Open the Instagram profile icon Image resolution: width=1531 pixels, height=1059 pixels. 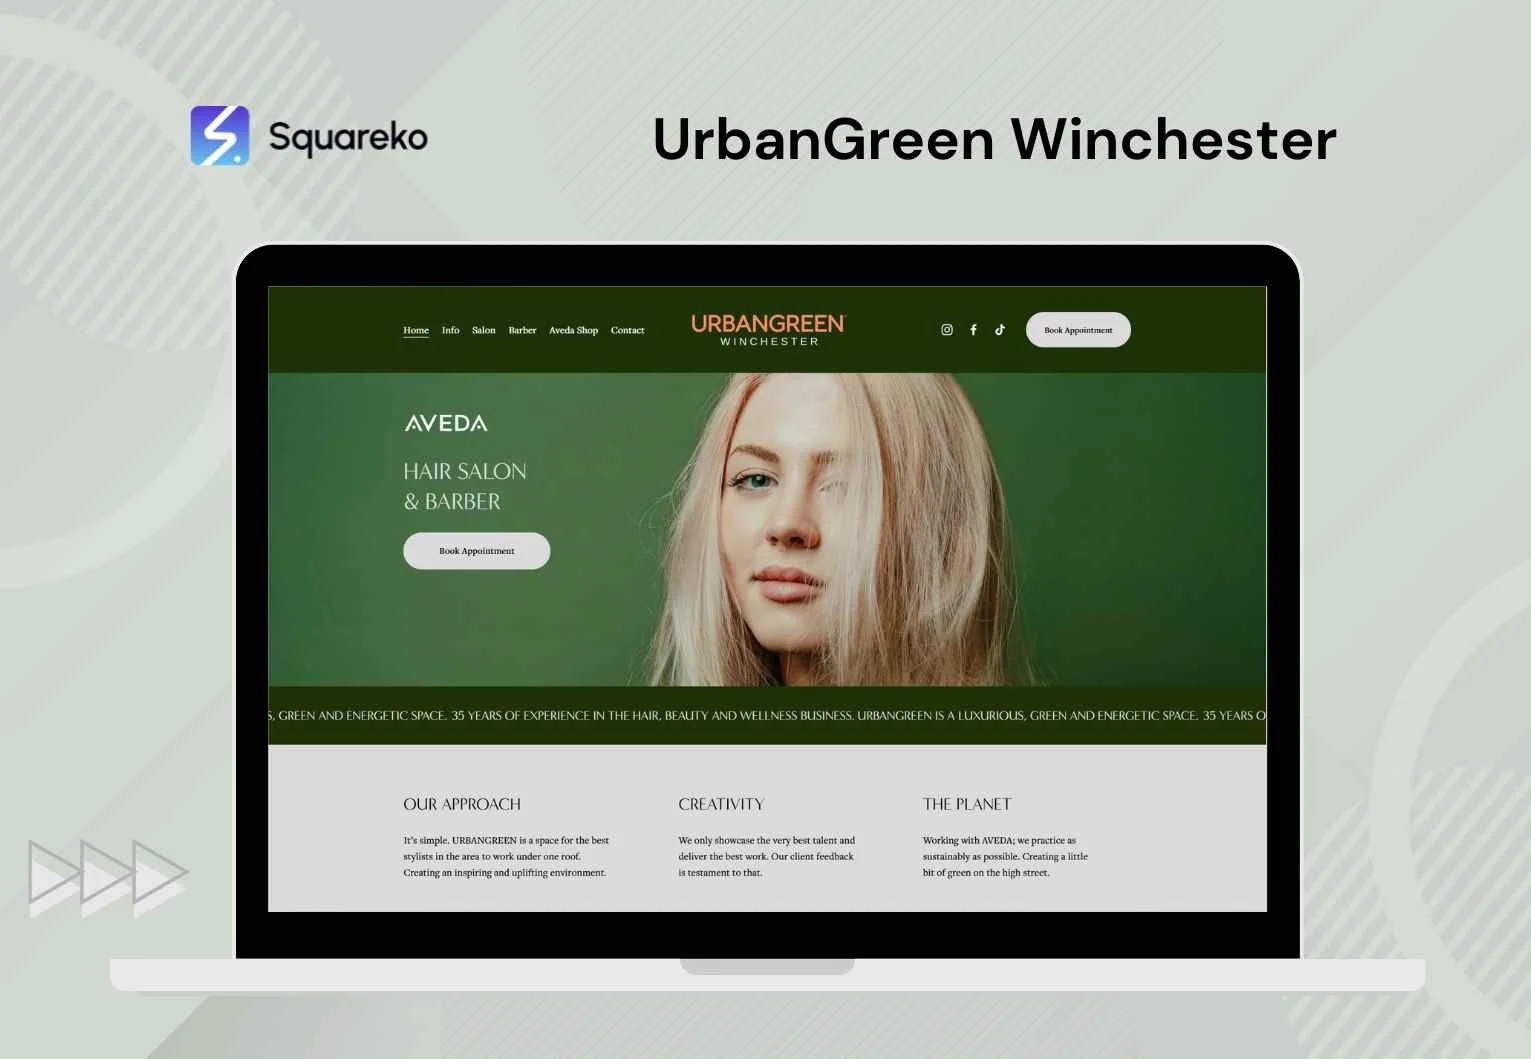coord(947,330)
